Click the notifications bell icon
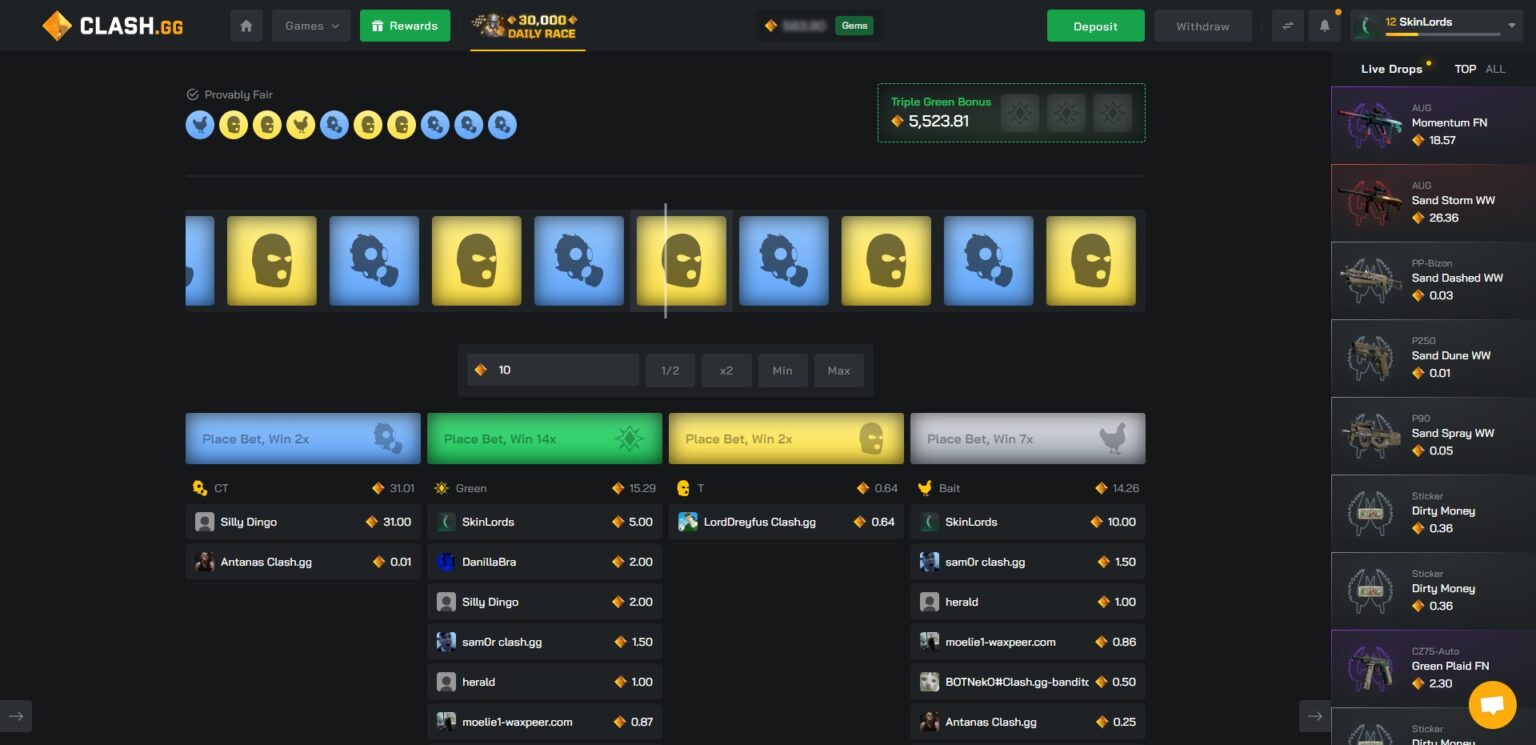Screen dimensions: 1536x745 pos(1325,25)
